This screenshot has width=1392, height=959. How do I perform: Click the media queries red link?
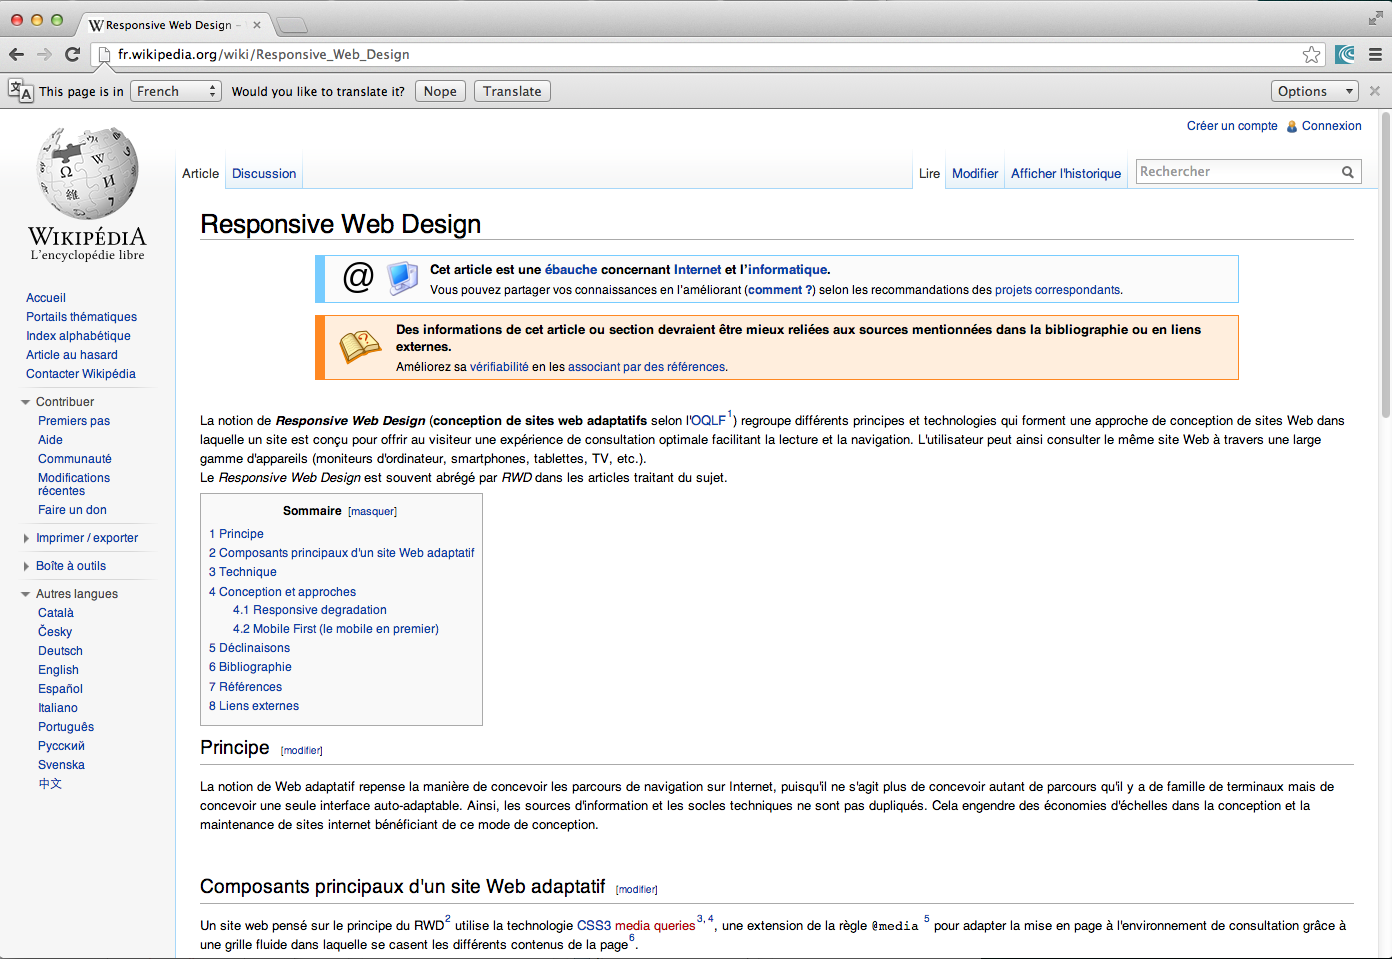click(x=655, y=926)
